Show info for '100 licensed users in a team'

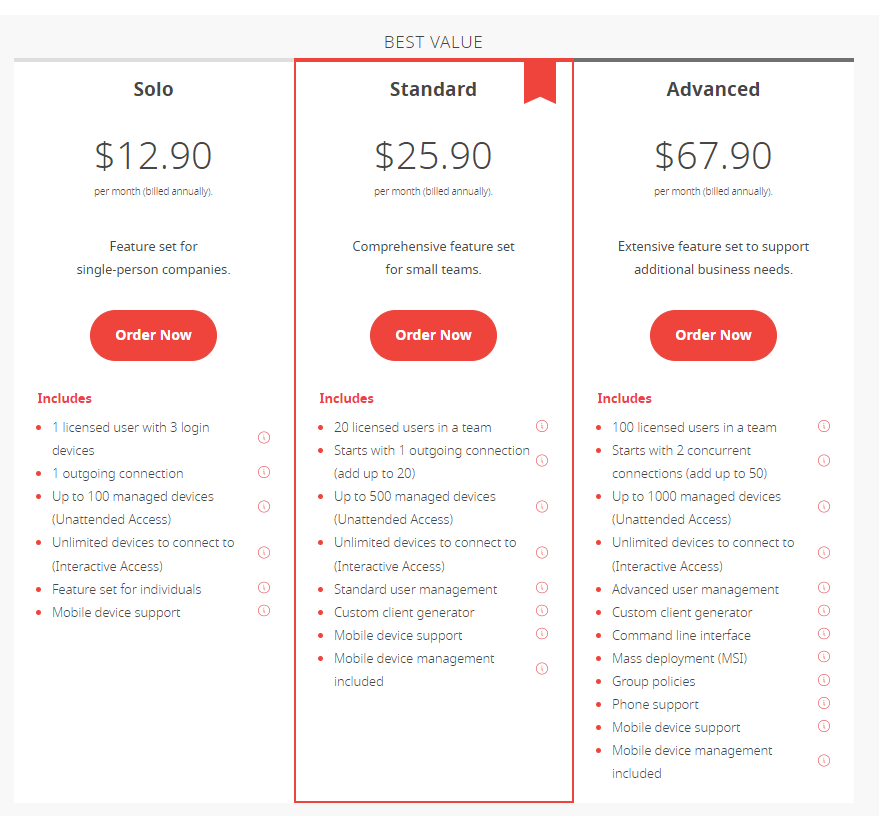pyautogui.click(x=824, y=426)
